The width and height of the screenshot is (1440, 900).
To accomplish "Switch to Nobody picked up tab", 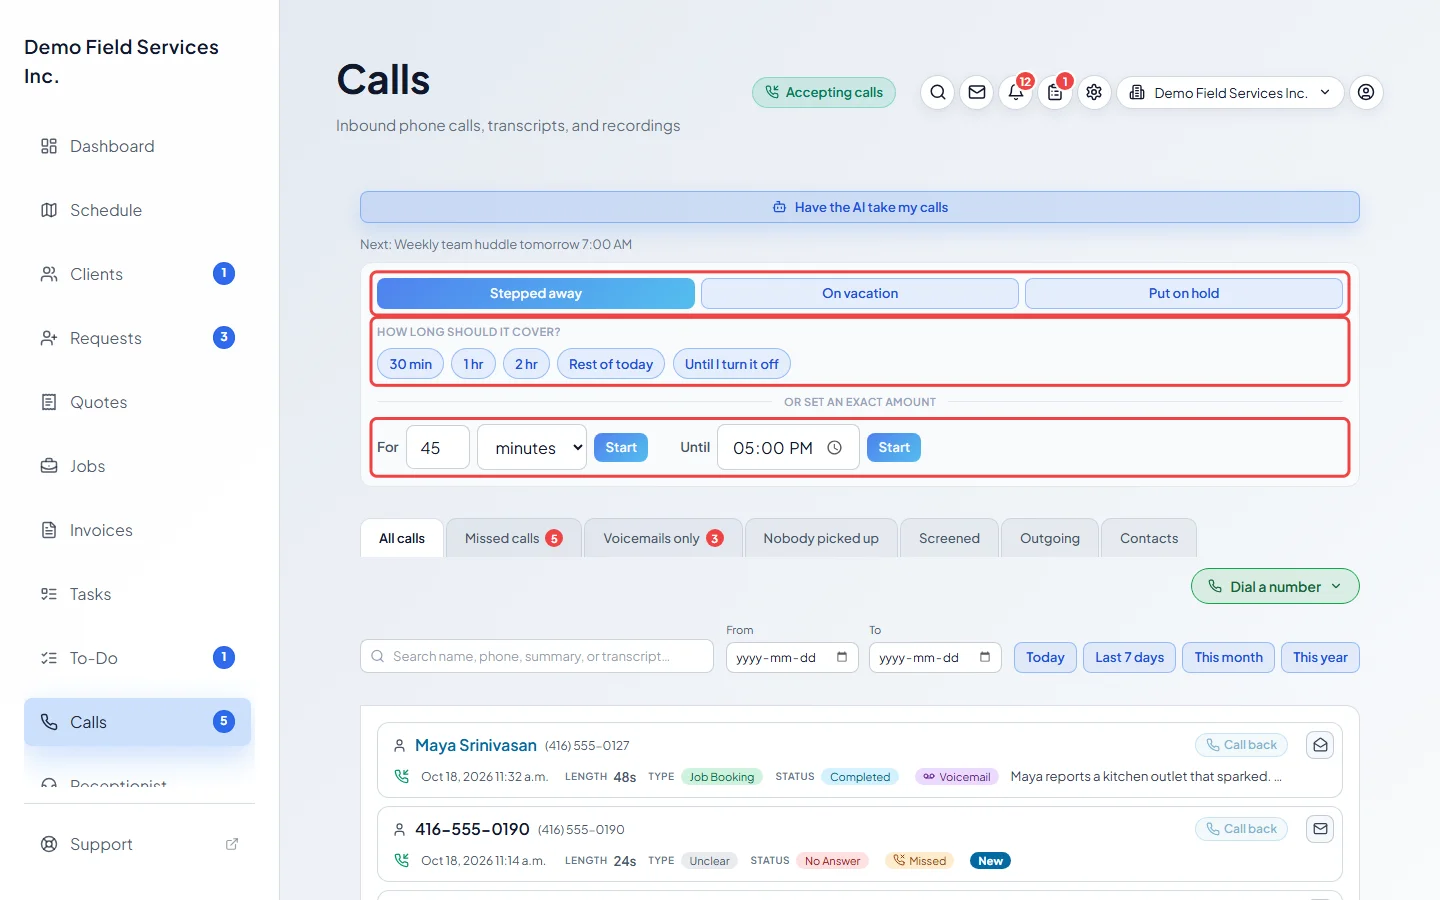I will click(821, 538).
